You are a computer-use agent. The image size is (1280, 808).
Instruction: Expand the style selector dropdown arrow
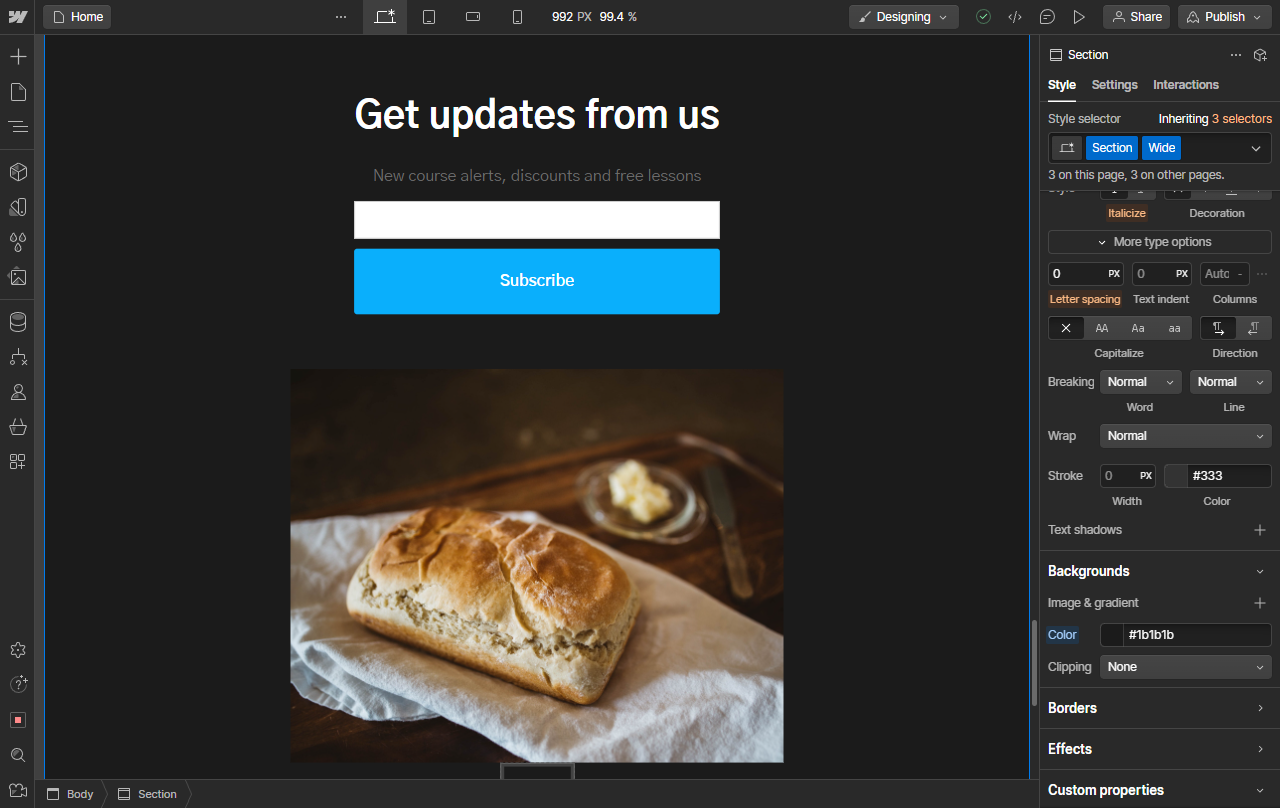pyautogui.click(x=1256, y=148)
